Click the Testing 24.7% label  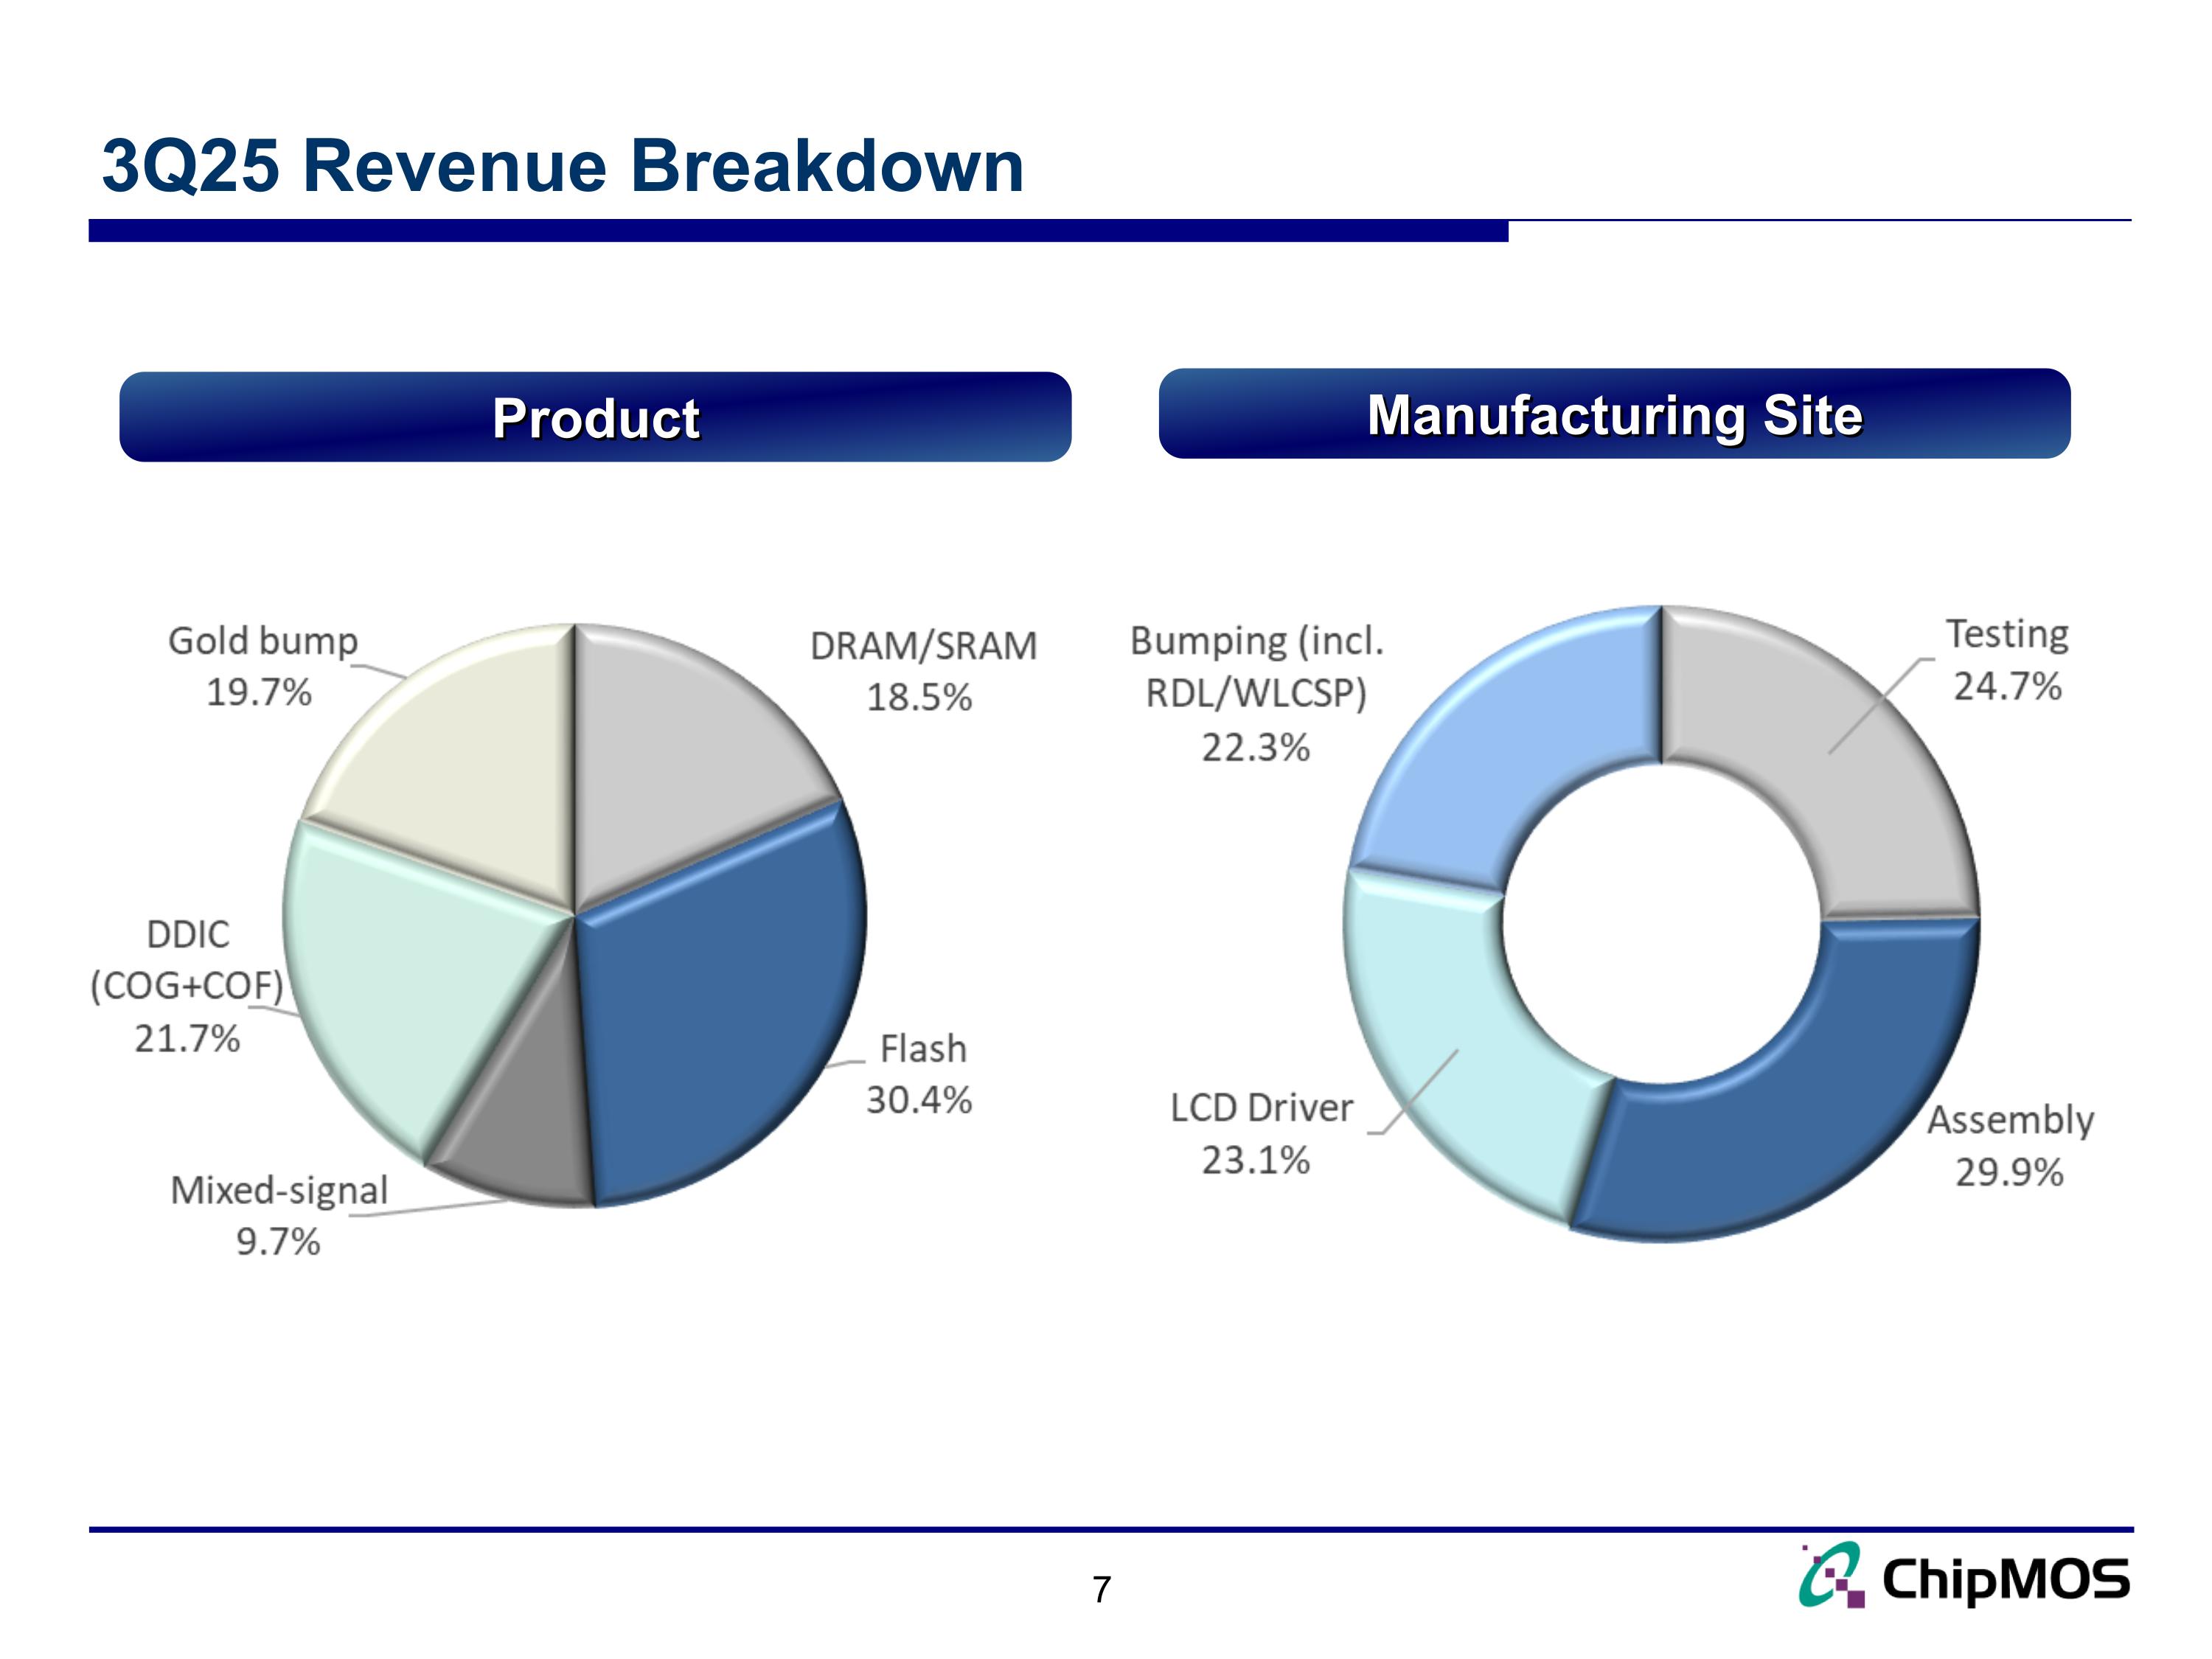[x=2007, y=661]
